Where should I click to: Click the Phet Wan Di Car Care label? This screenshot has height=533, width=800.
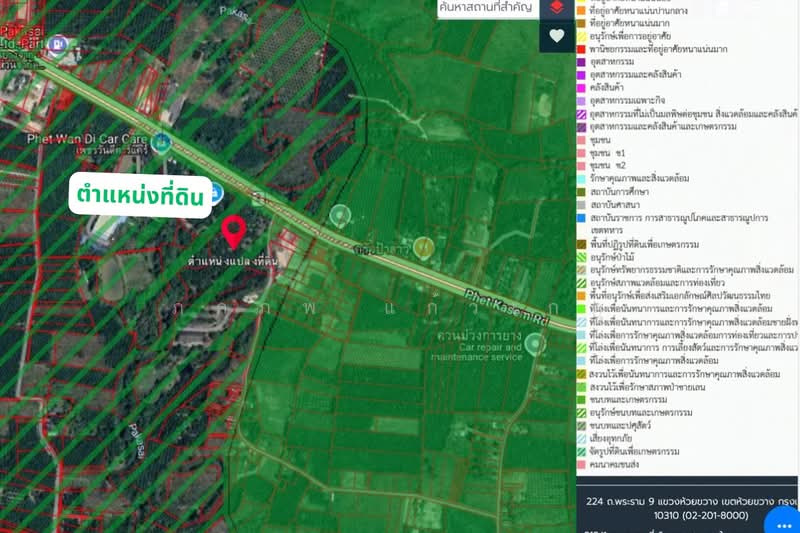coord(87,139)
